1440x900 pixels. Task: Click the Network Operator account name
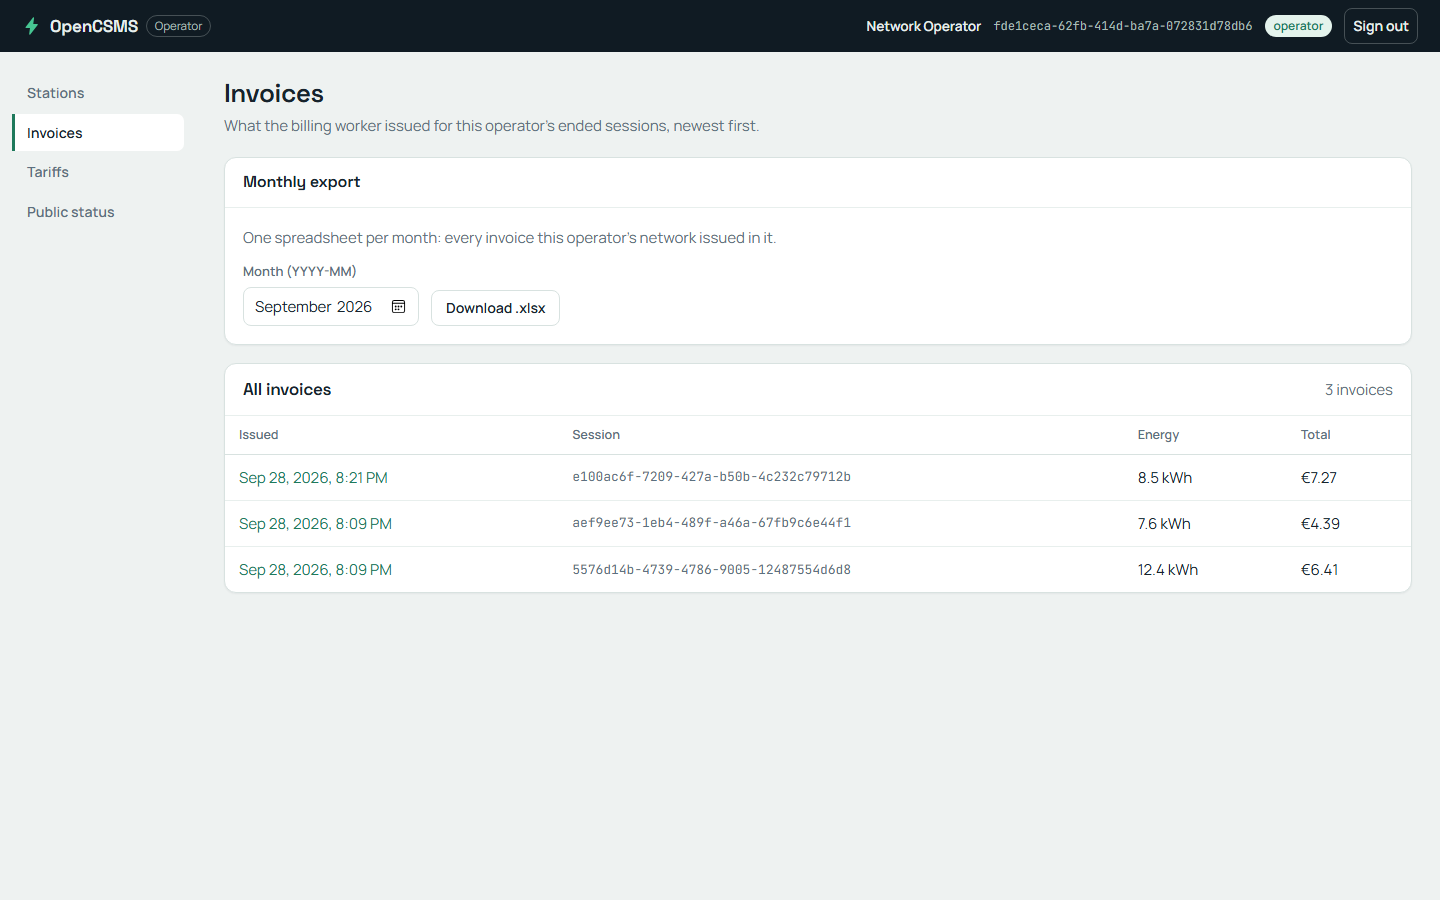[x=923, y=26]
